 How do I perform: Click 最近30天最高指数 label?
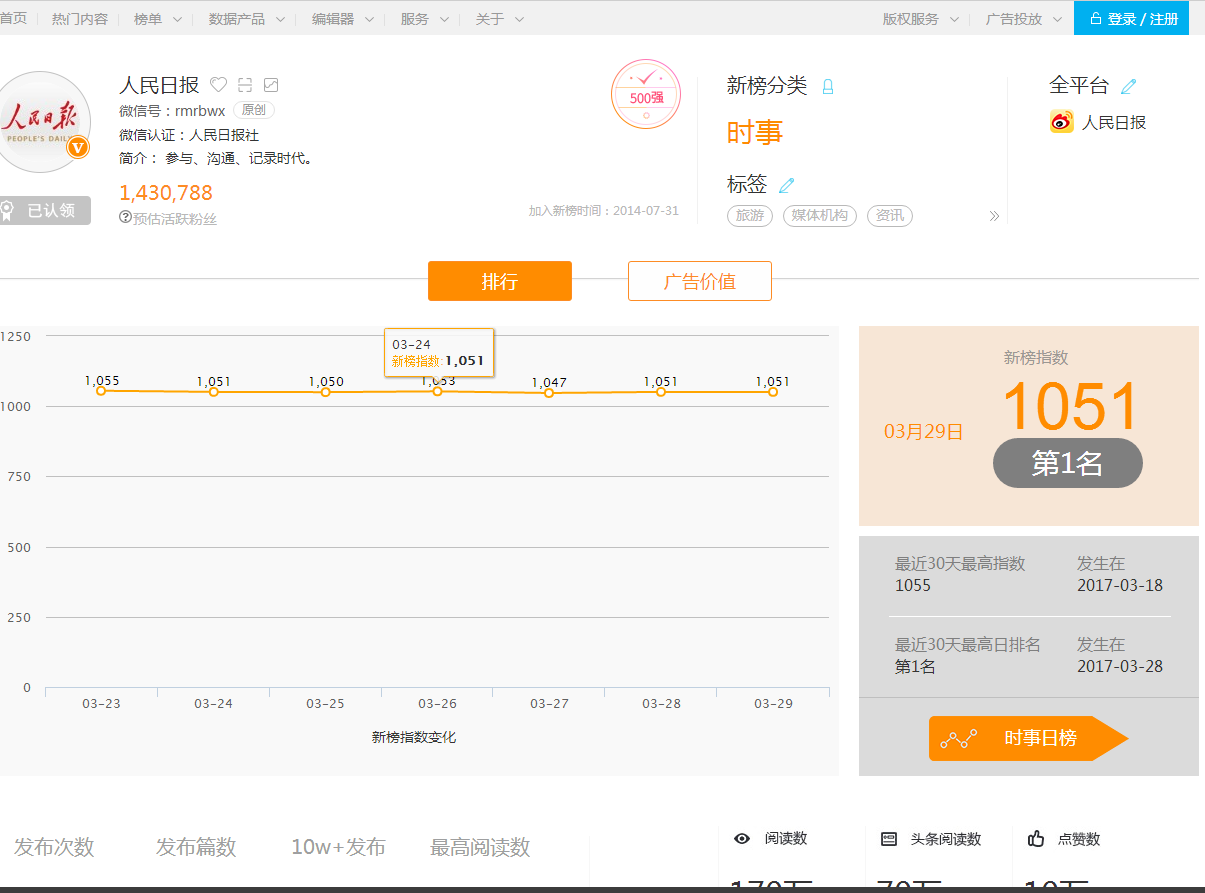pos(960,564)
